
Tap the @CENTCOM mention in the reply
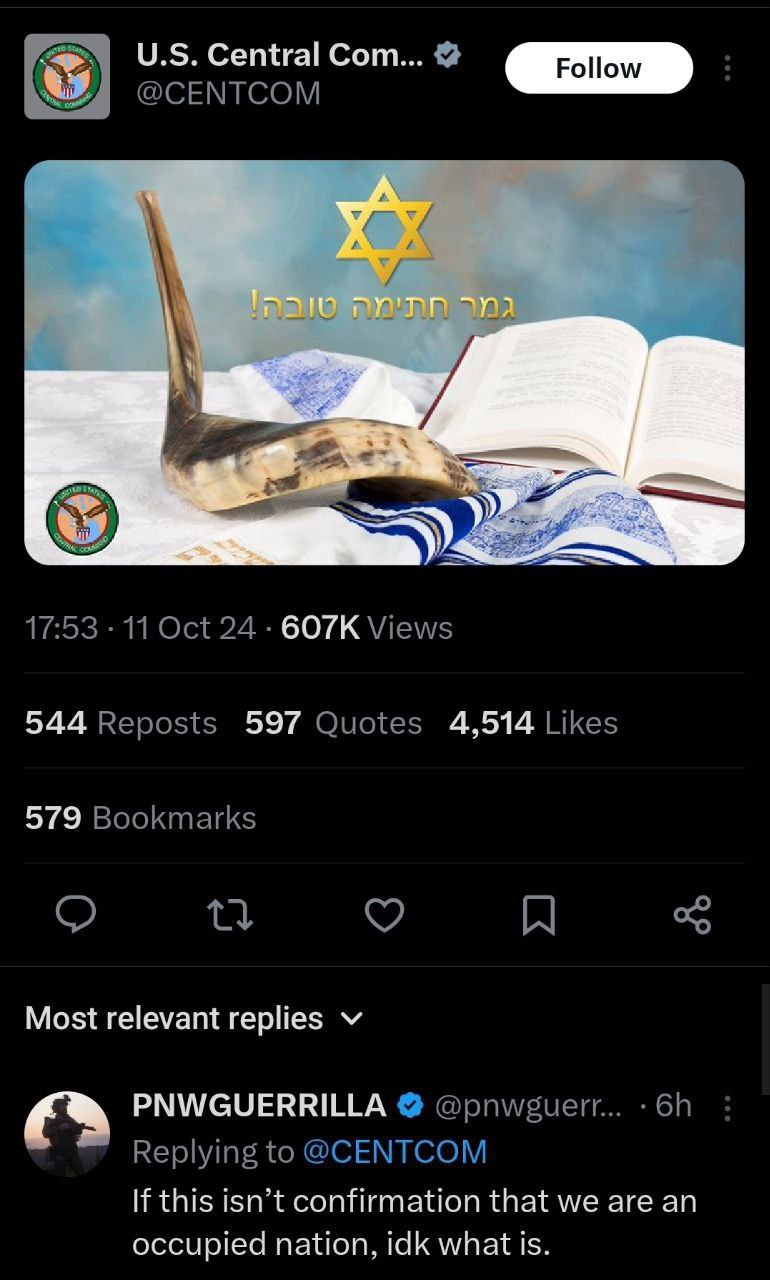[394, 1152]
